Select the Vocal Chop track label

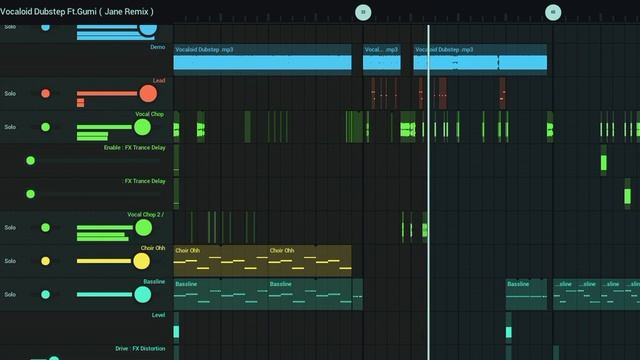point(149,114)
